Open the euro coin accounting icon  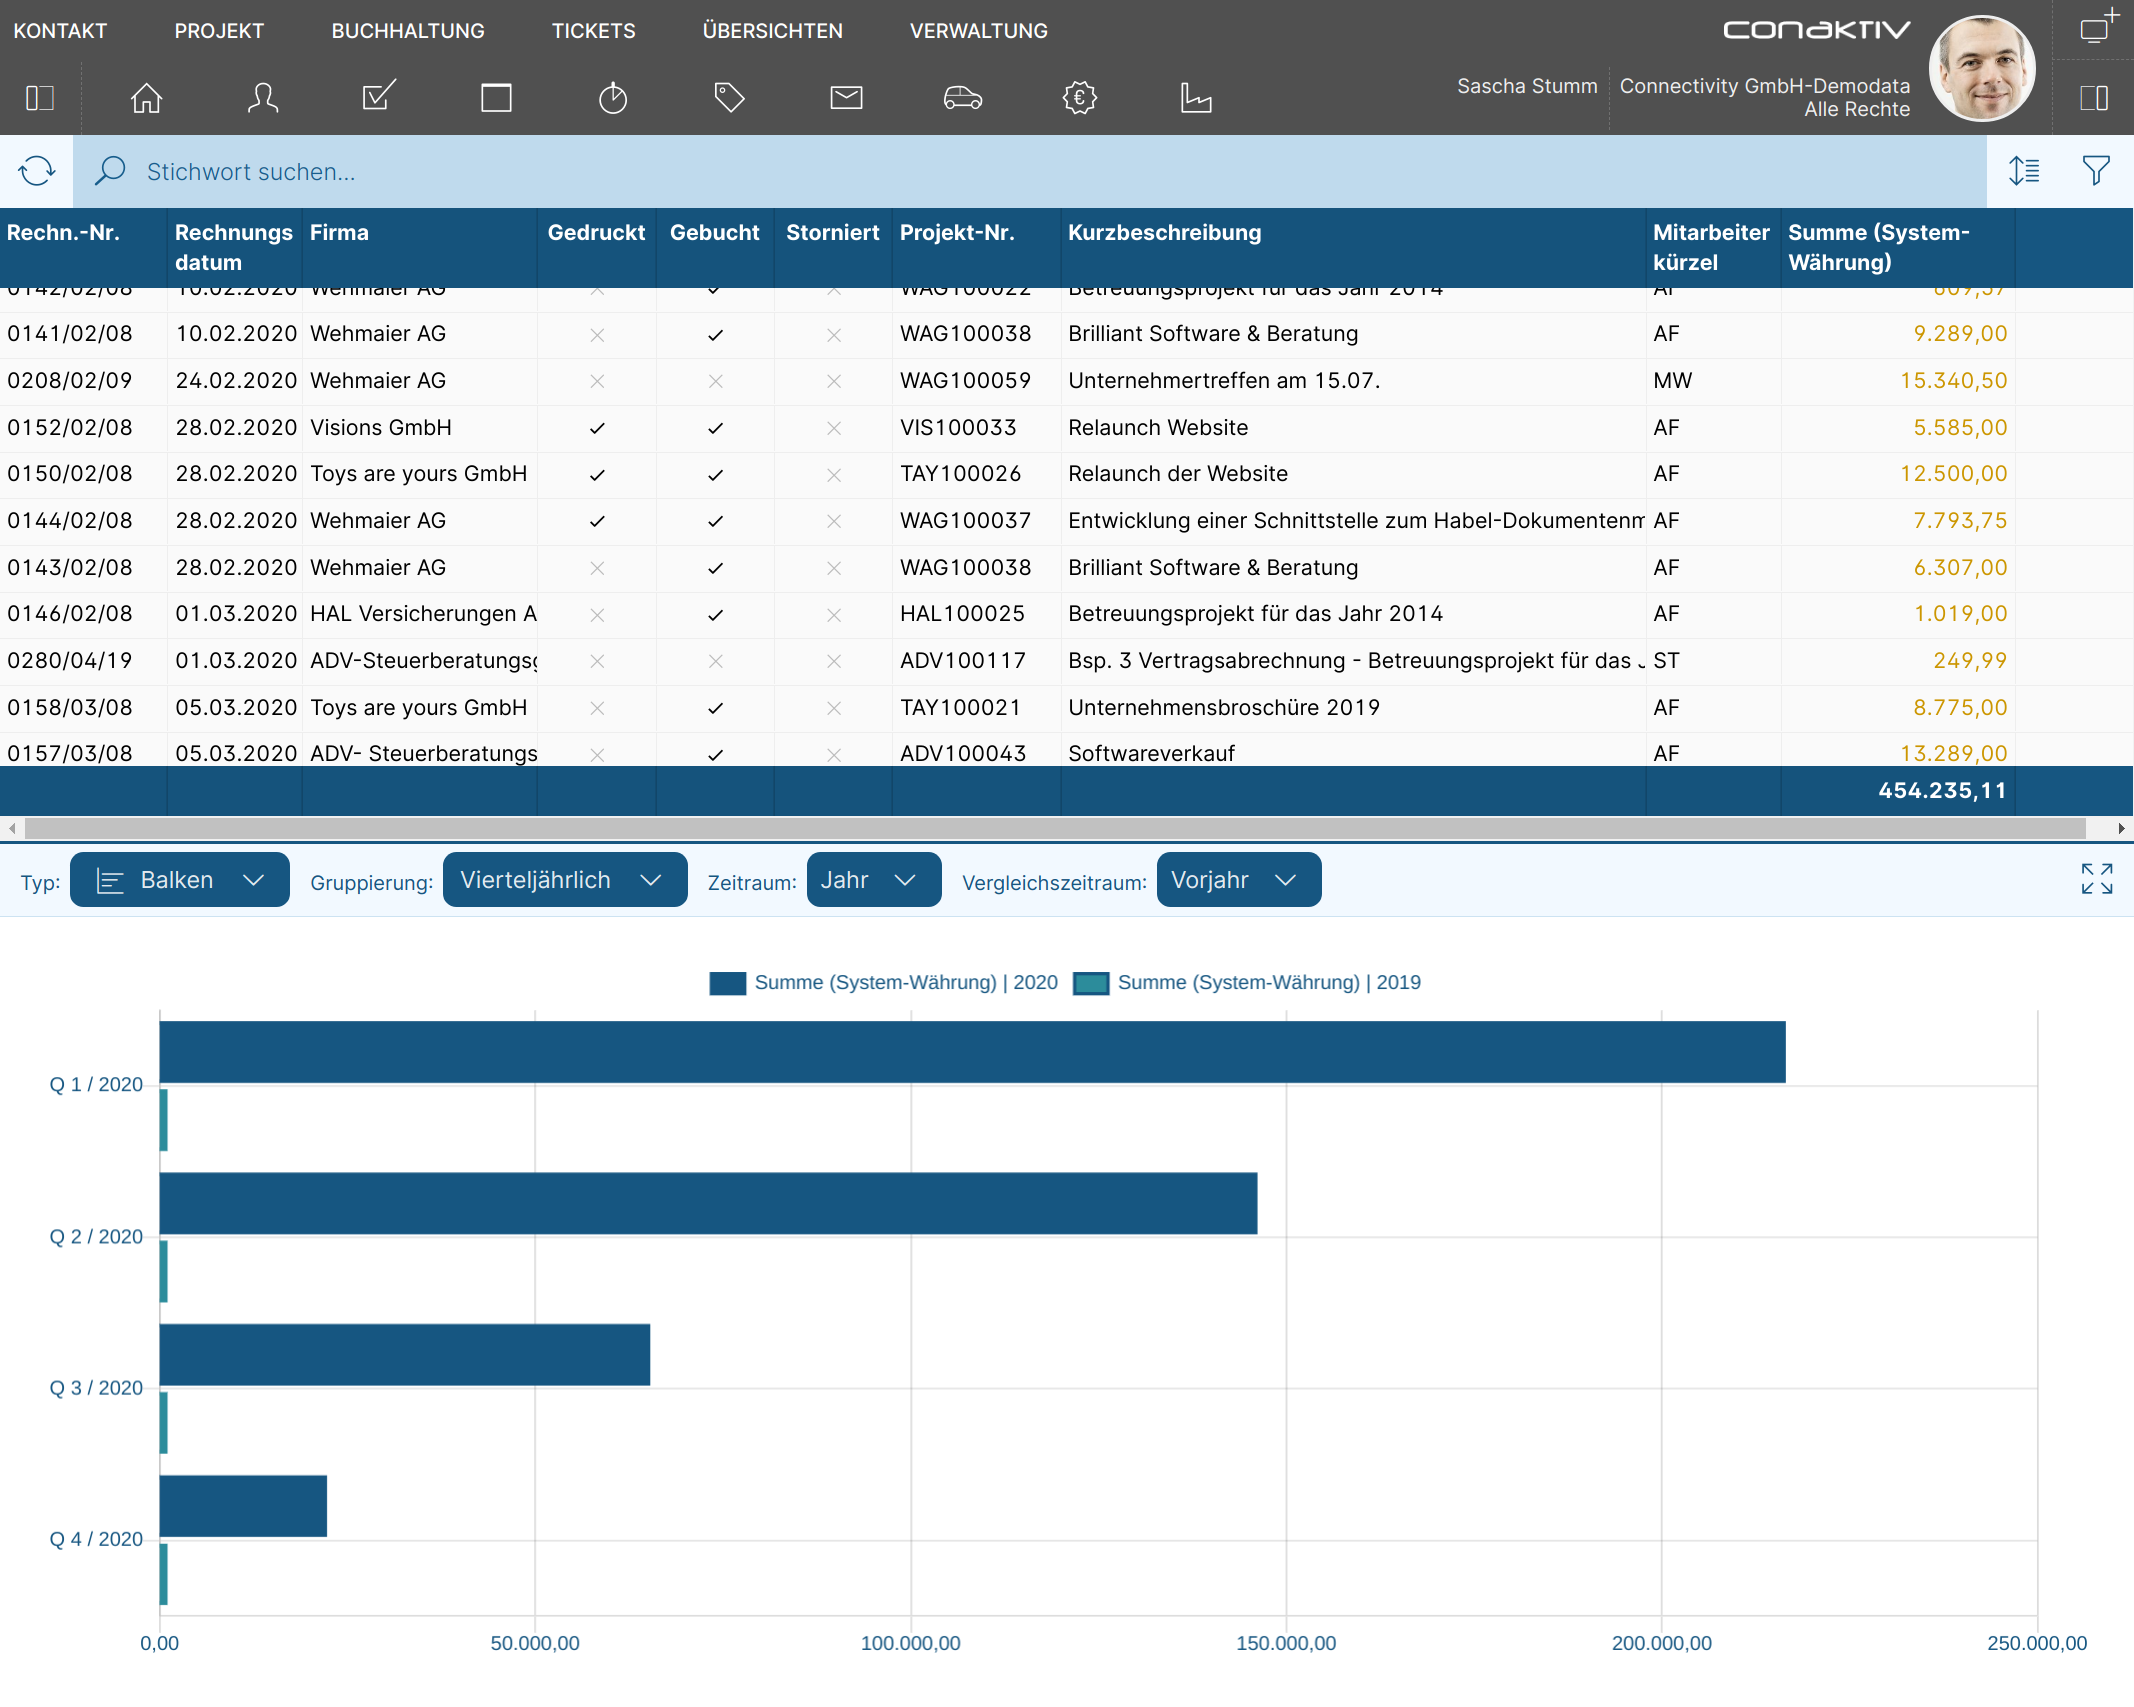pos(1079,98)
